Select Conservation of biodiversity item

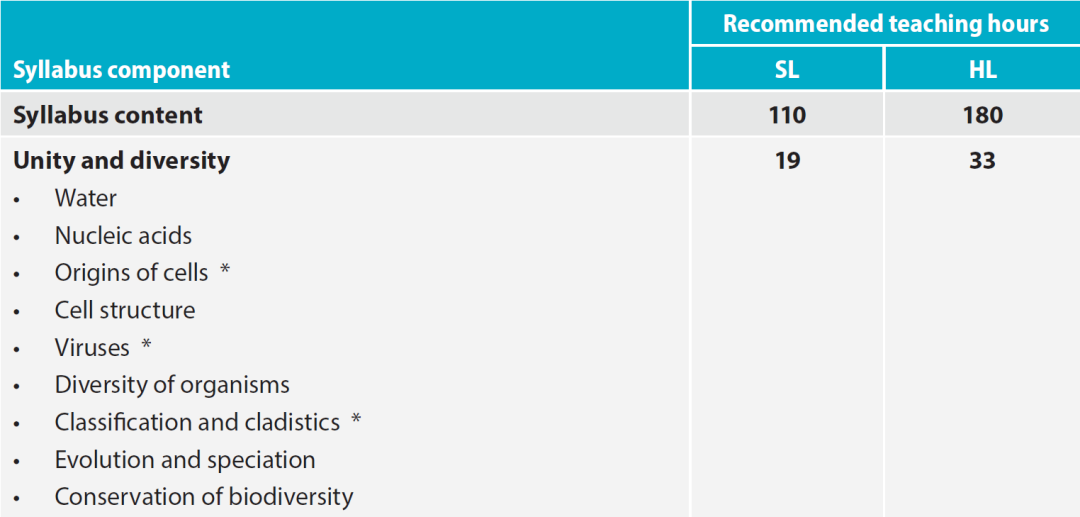[204, 496]
